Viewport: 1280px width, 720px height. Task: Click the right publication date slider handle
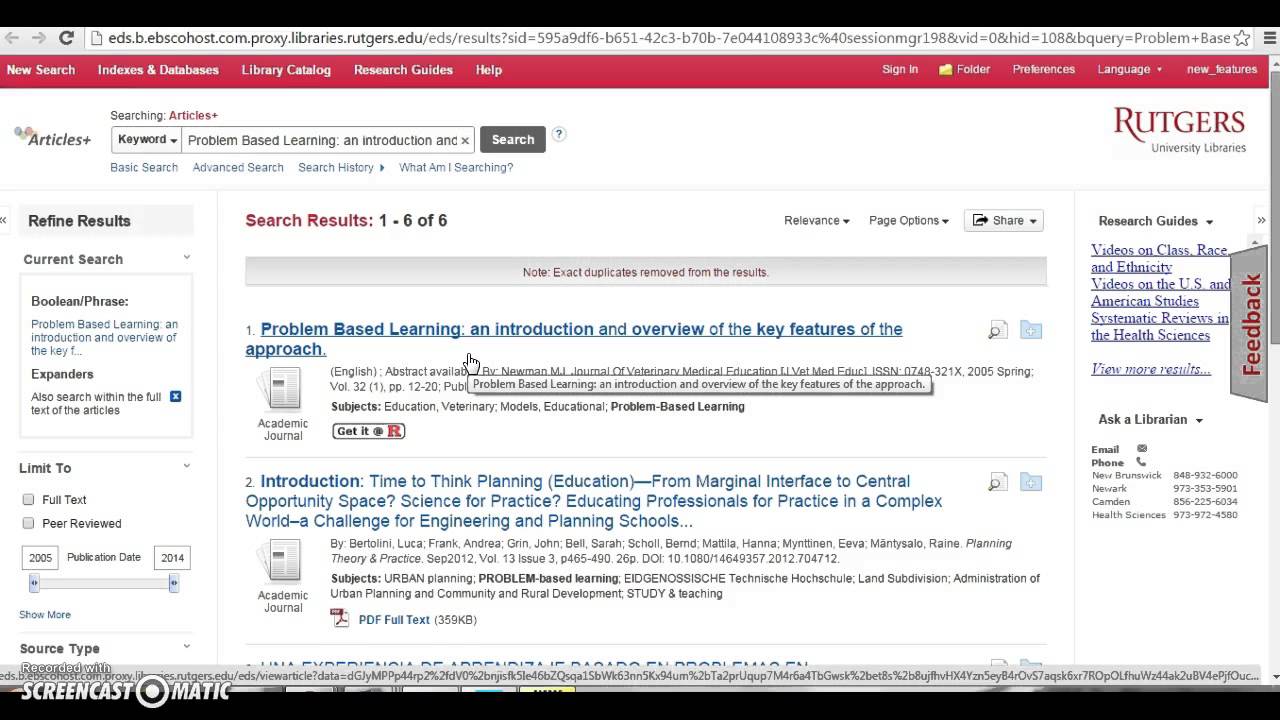pyautogui.click(x=174, y=582)
